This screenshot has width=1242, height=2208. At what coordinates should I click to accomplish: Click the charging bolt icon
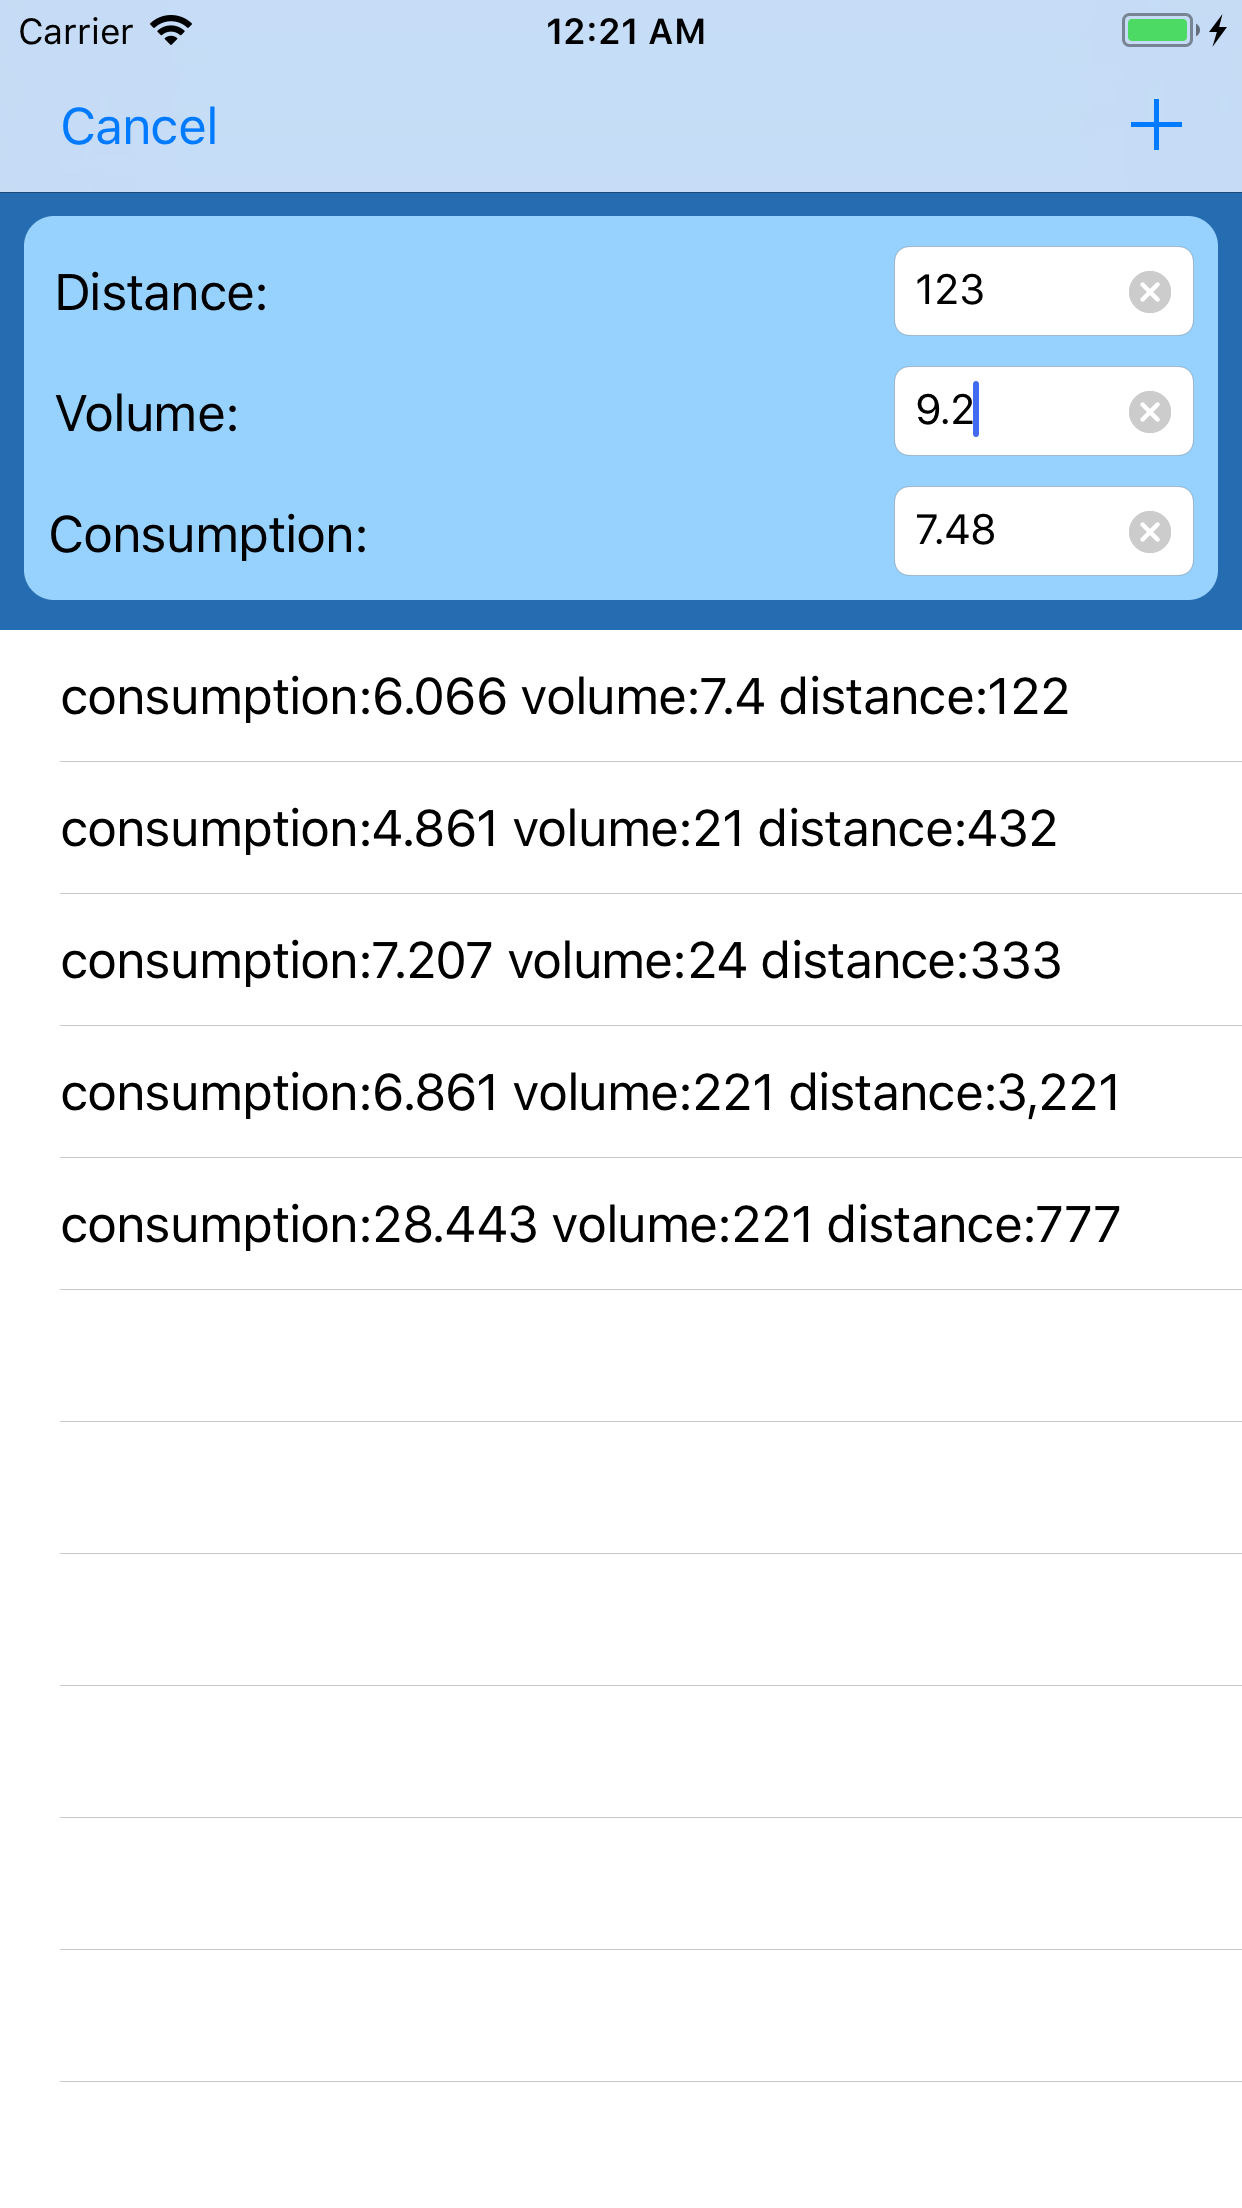(1218, 30)
